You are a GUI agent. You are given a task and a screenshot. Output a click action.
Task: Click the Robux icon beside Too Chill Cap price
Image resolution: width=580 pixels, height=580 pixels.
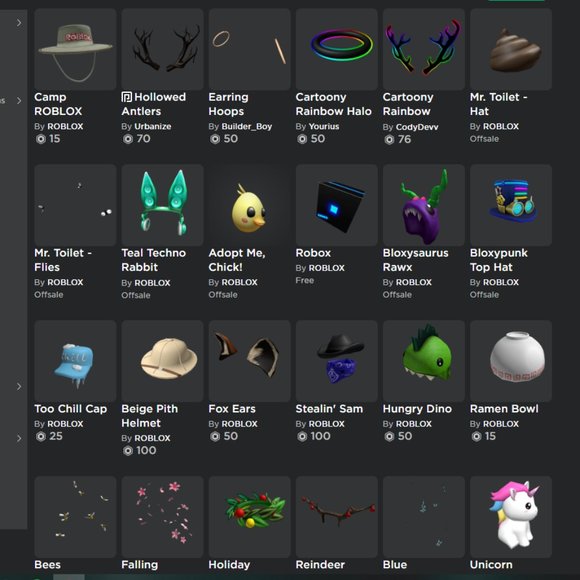point(41,436)
